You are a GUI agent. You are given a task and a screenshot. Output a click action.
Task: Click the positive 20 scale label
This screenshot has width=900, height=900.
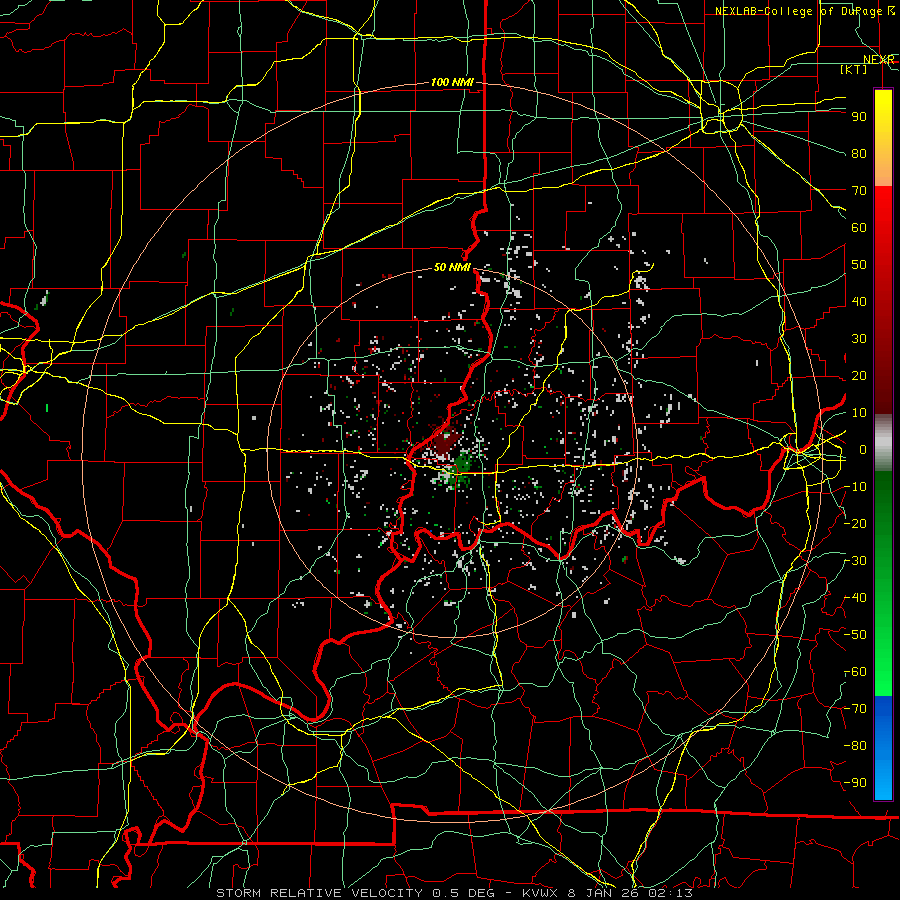[859, 375]
